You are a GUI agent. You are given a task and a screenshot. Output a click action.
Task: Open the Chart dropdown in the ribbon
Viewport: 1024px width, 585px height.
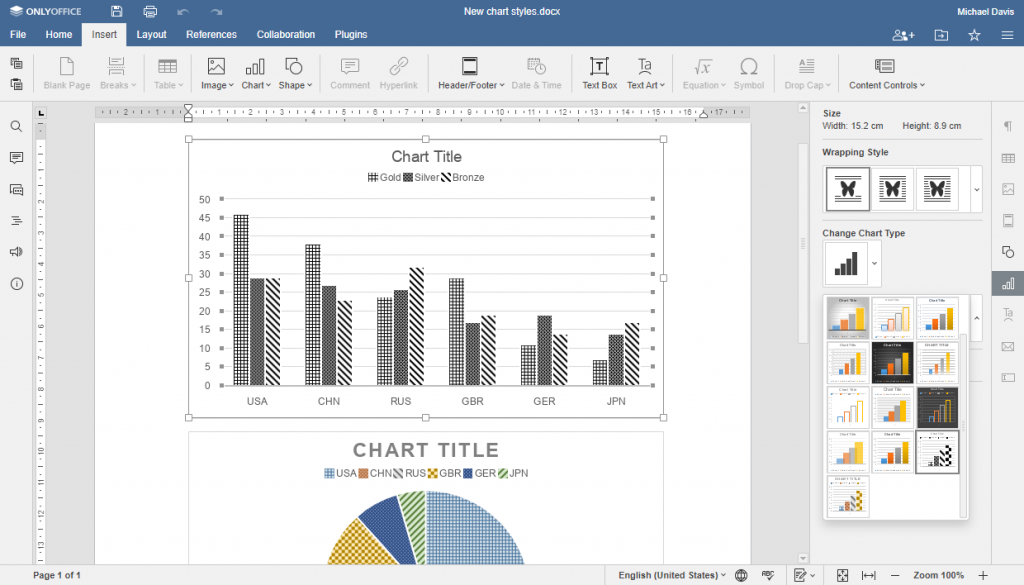coord(255,72)
